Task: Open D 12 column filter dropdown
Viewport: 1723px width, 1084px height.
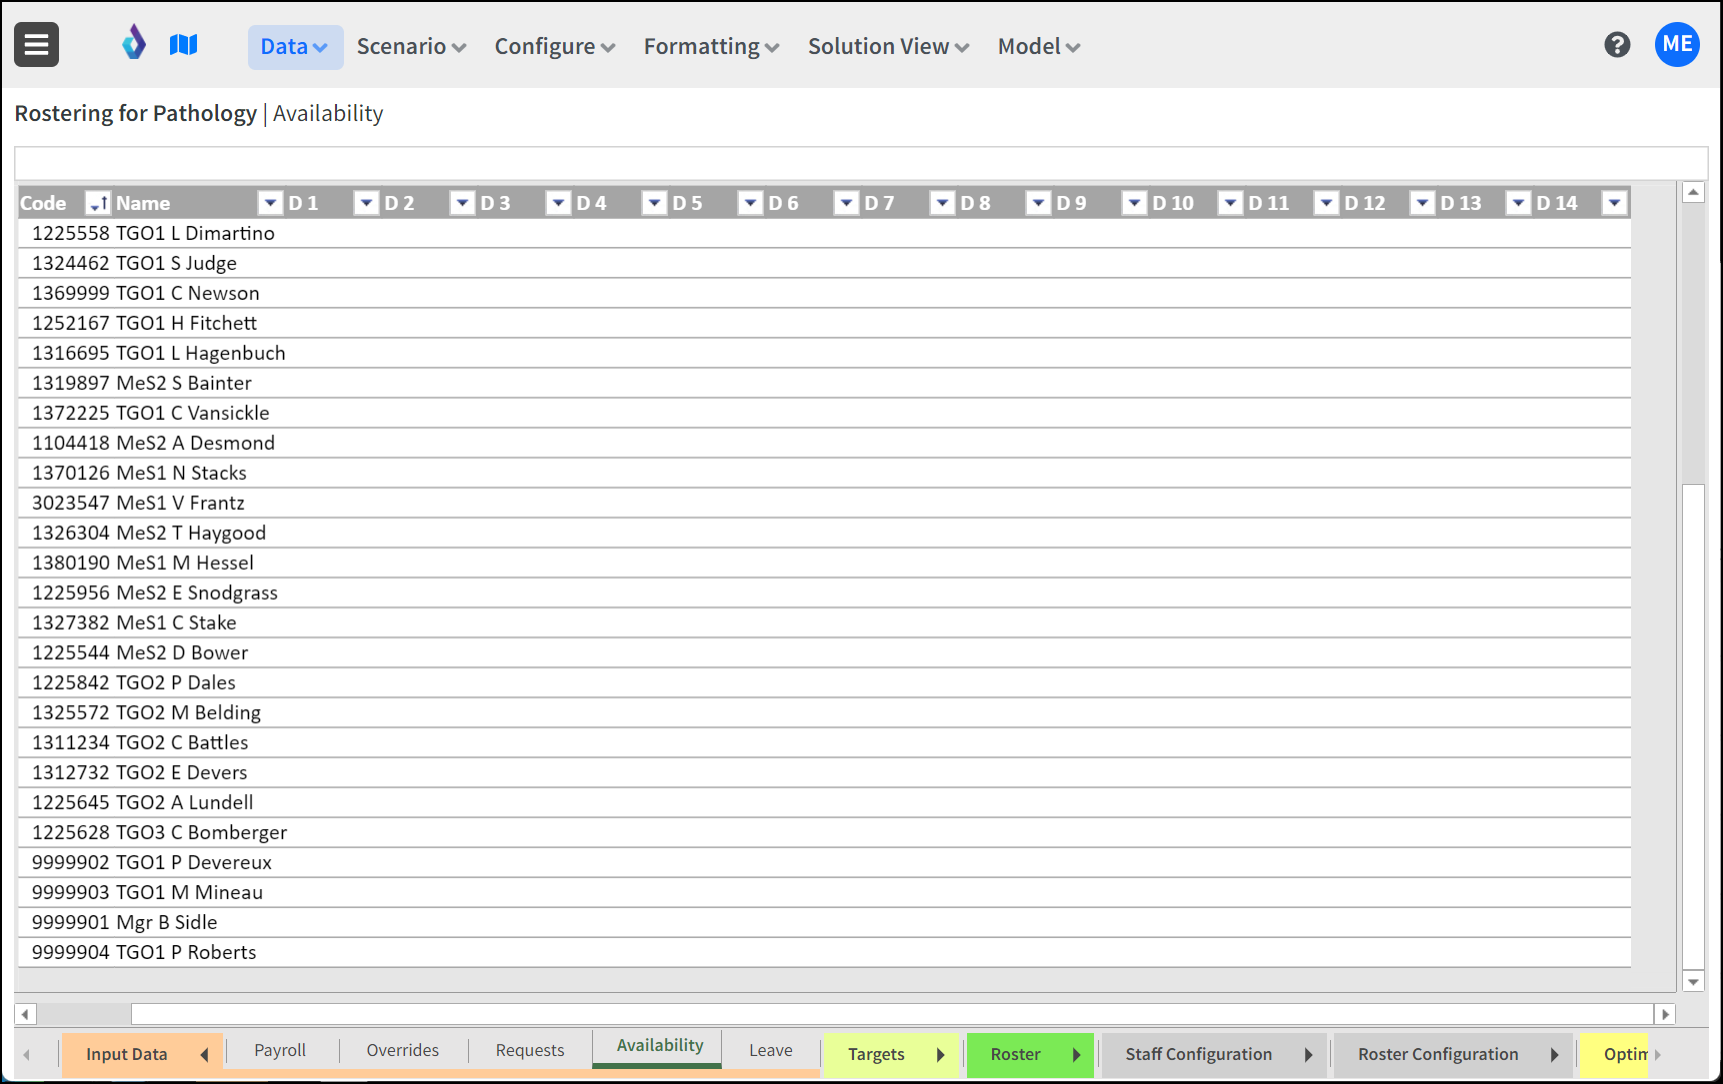Action: 1422,204
